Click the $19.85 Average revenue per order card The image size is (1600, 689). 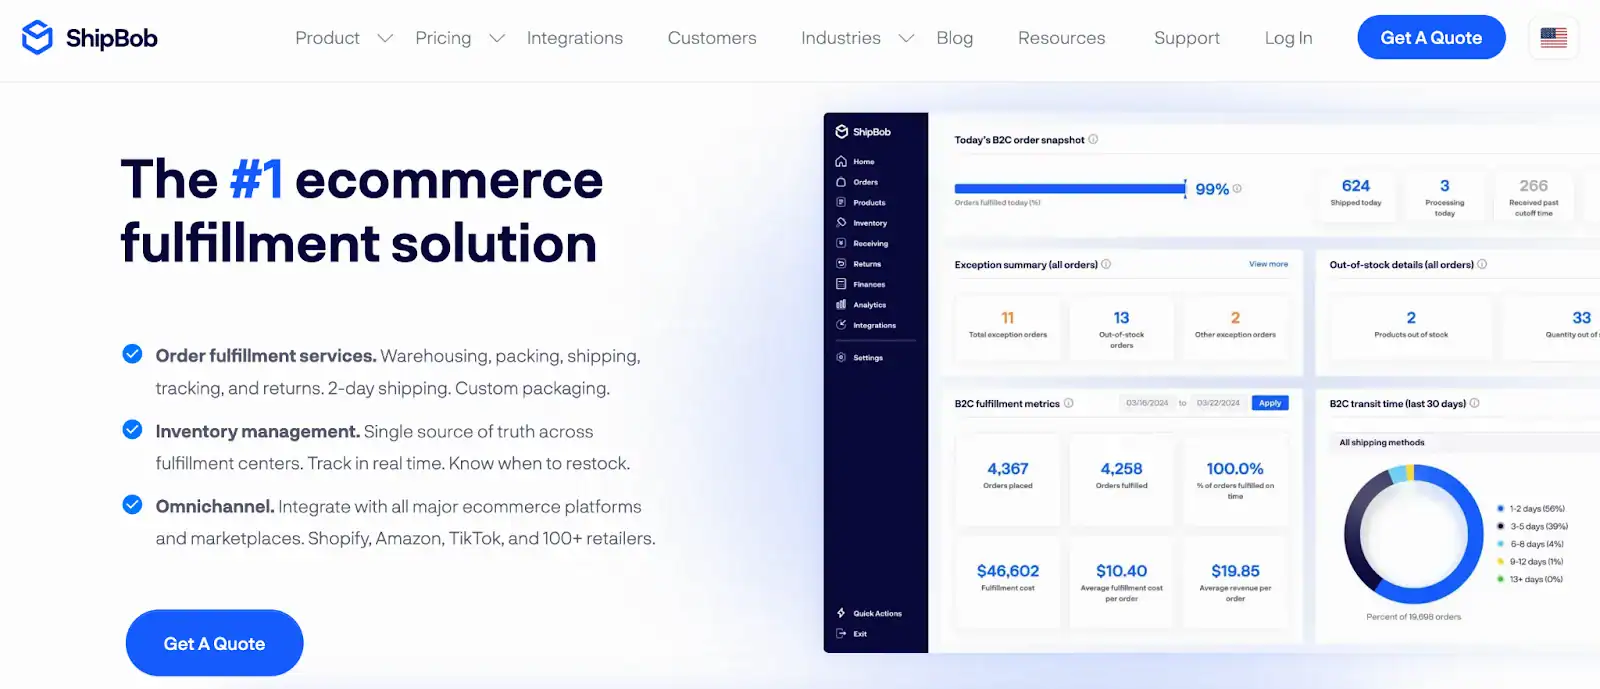click(x=1235, y=582)
